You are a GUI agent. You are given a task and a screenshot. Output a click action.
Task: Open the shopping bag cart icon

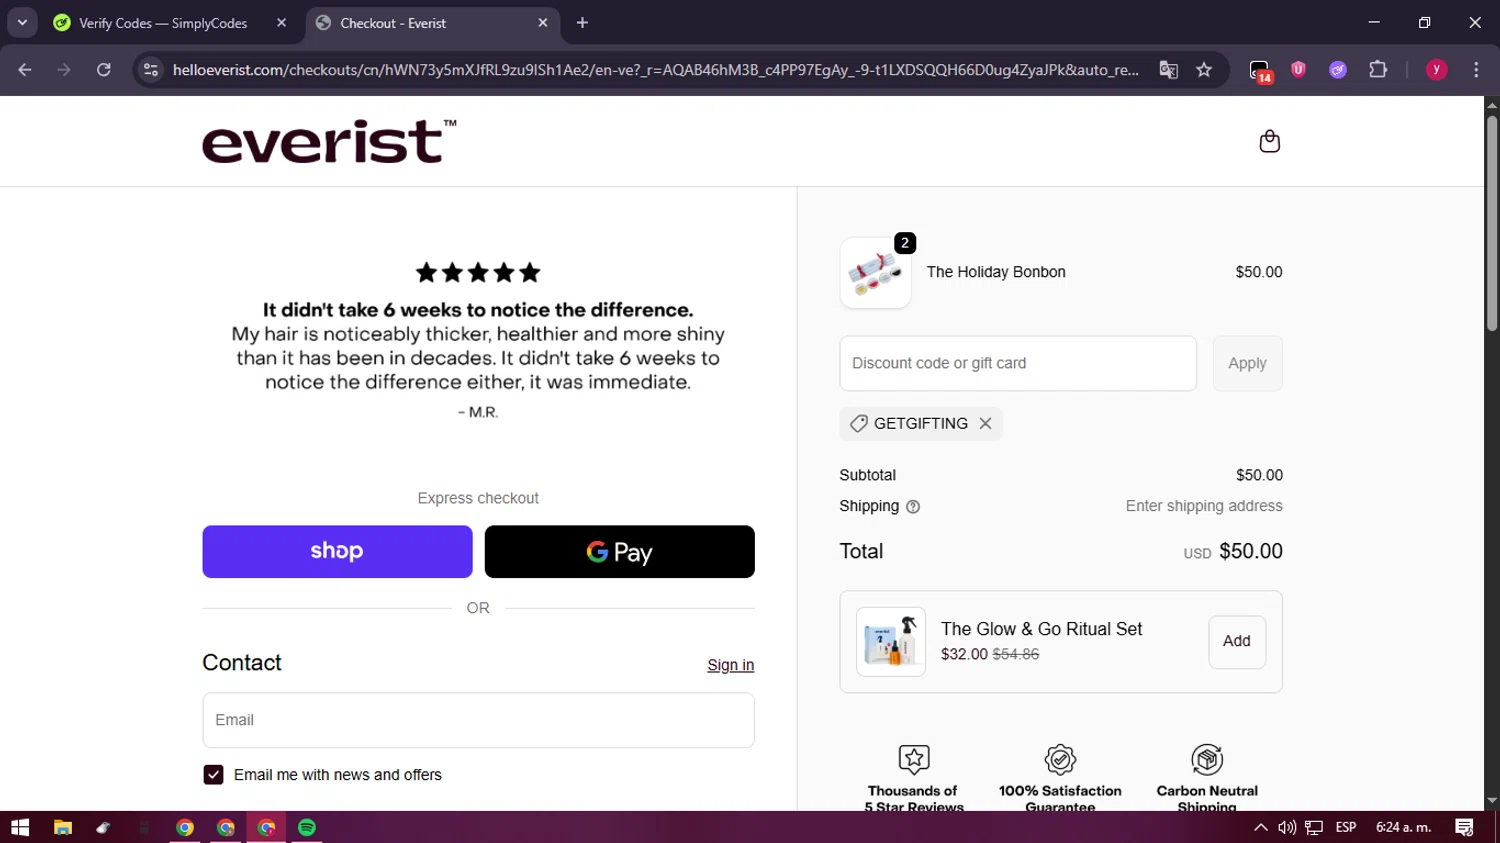click(1269, 141)
